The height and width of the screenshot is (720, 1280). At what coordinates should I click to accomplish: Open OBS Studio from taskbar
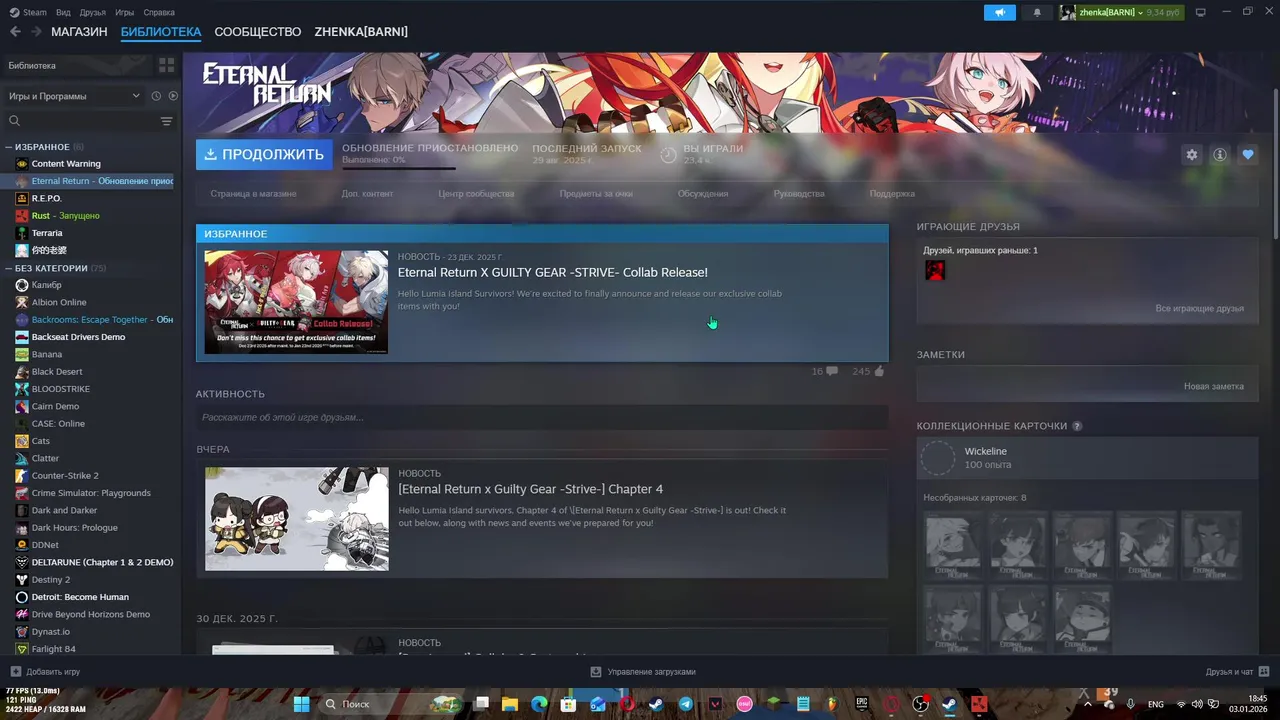(921, 704)
